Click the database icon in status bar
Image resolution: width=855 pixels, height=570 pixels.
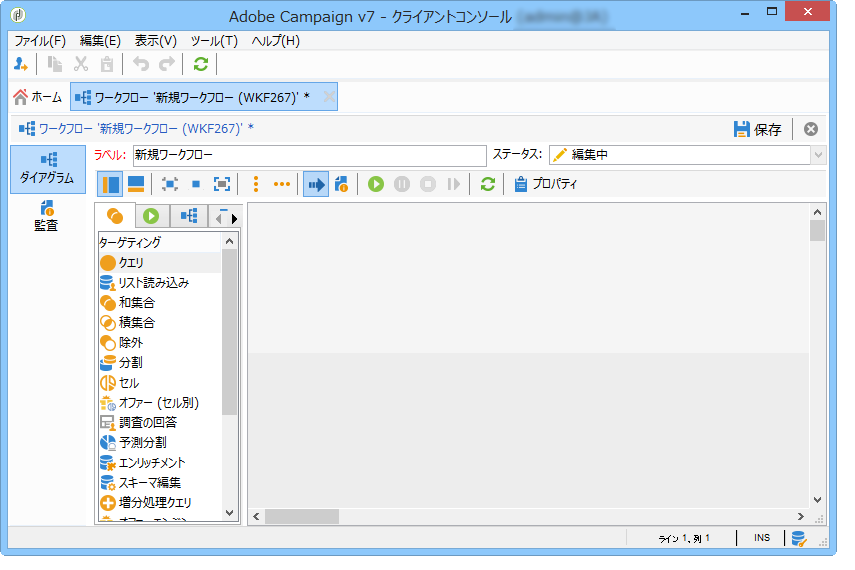pos(799,539)
